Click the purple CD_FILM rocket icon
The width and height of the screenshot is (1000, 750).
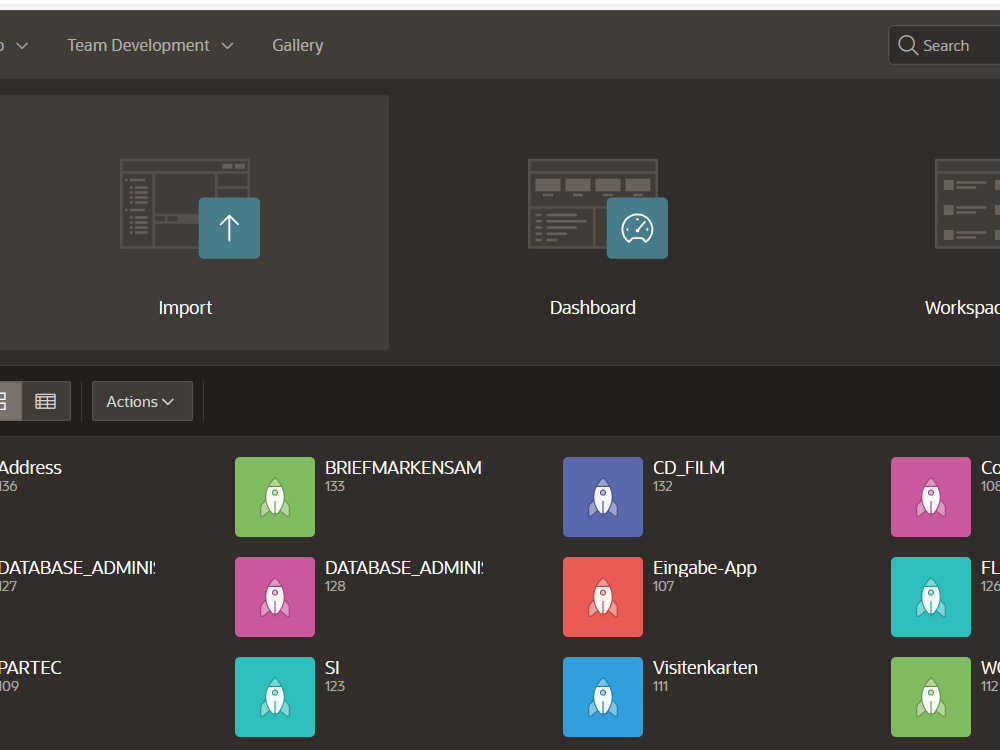pos(603,497)
